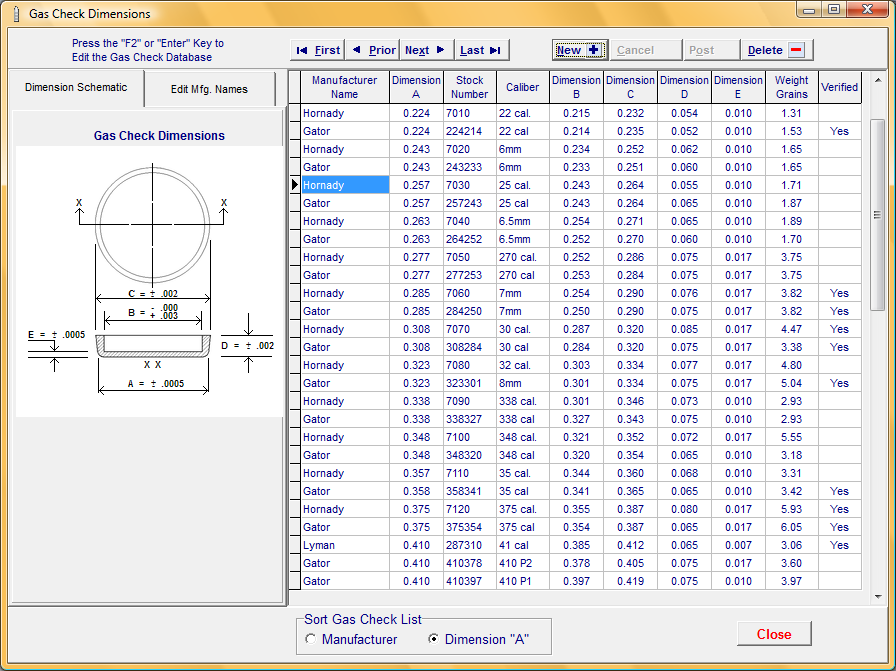Viewport: 896px width, 671px height.
Task: Select stock number 7060 cell
Action: coord(470,293)
